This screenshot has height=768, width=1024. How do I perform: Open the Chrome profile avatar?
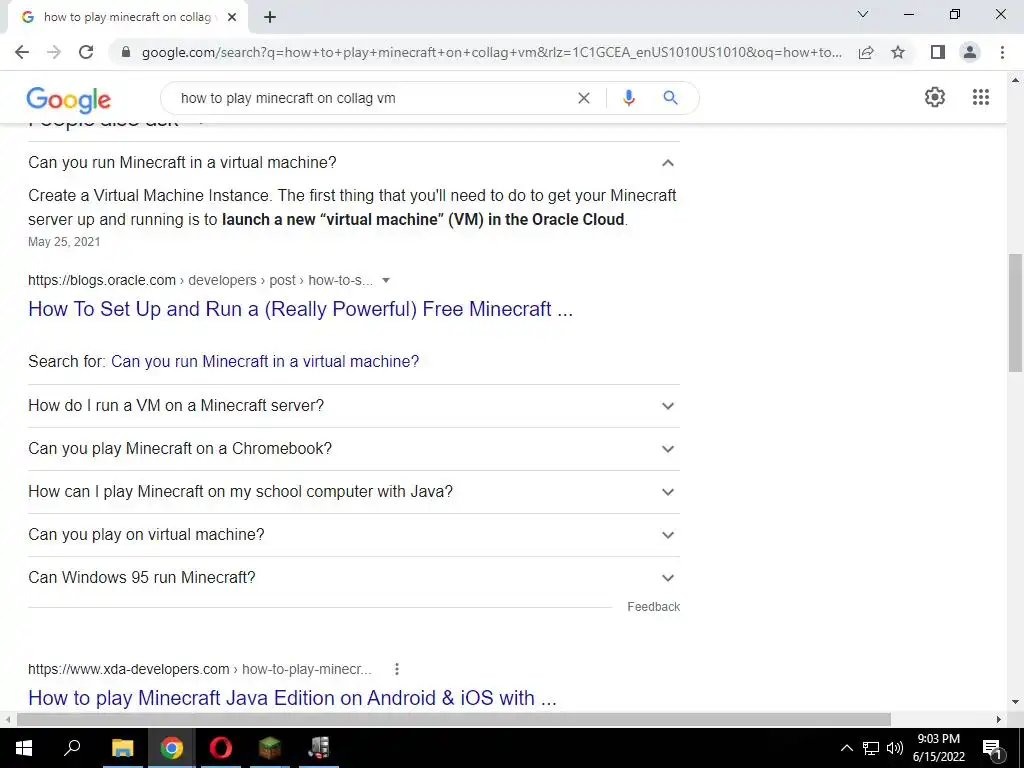pyautogui.click(x=970, y=52)
